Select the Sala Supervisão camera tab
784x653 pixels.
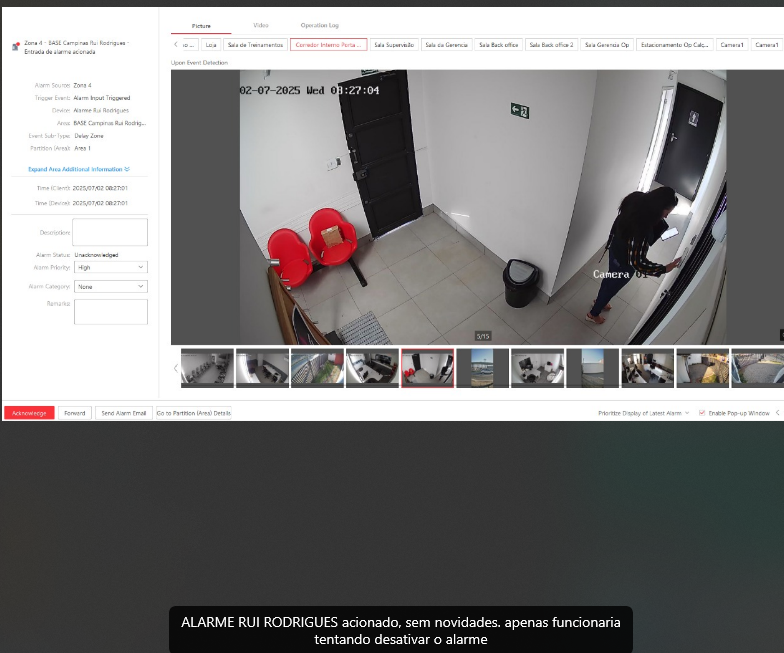click(394, 44)
